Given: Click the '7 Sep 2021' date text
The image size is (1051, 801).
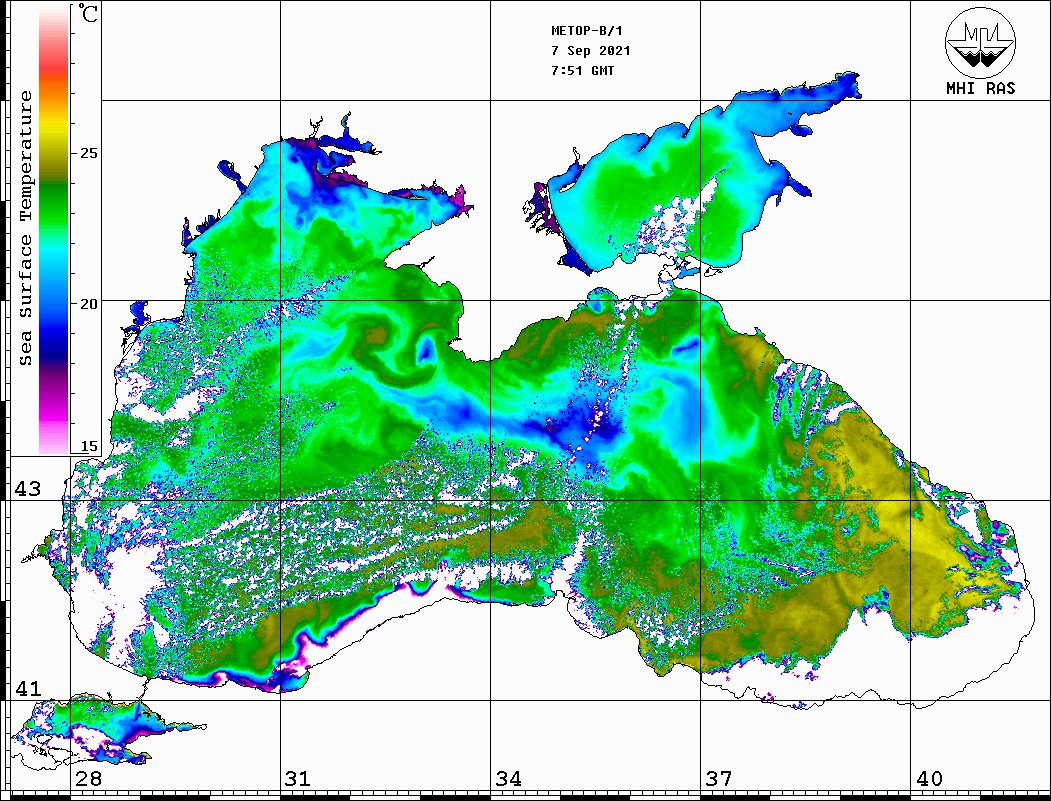Looking at the screenshot, I should 591,51.
